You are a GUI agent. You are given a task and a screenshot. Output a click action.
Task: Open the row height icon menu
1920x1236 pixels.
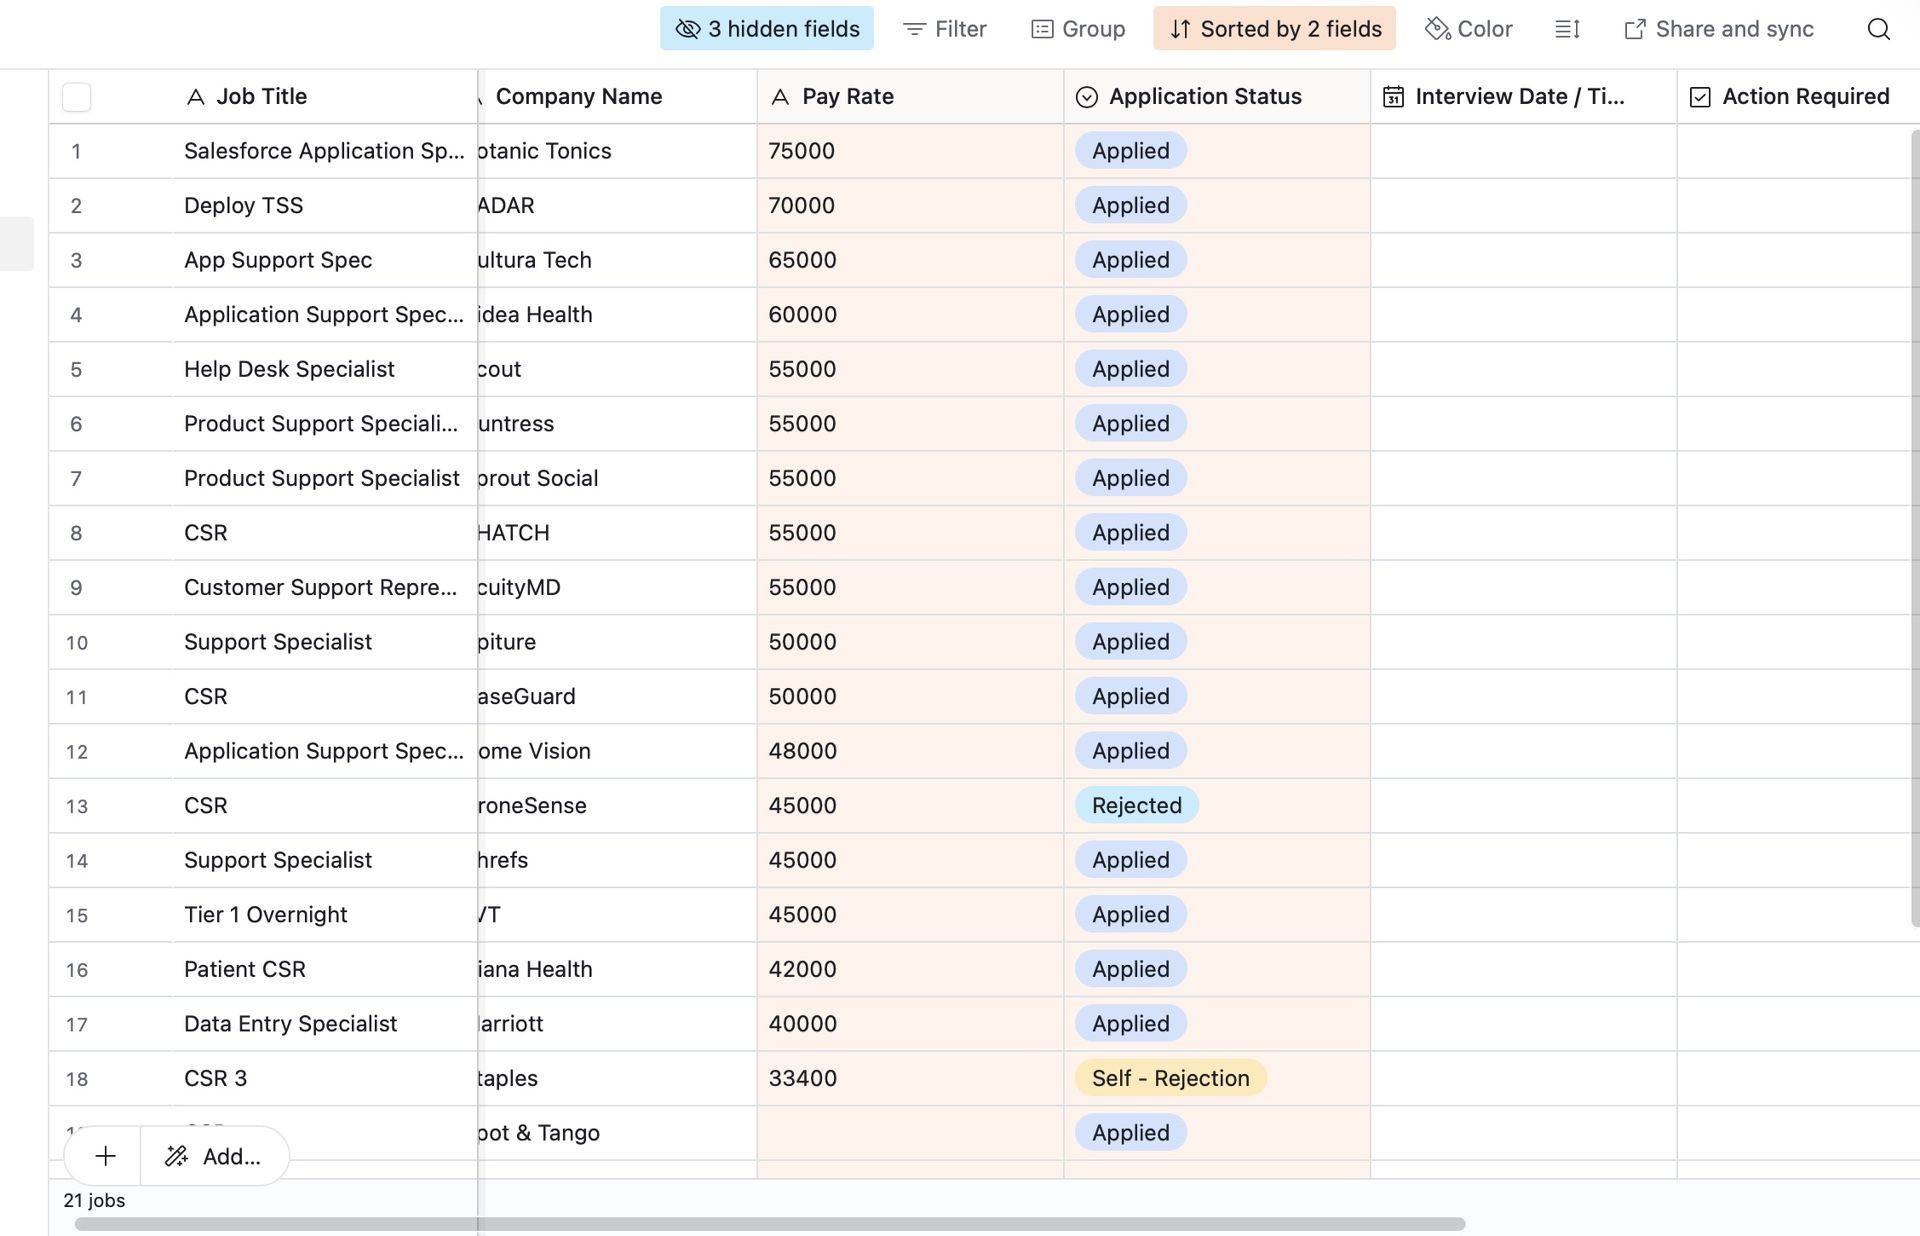click(x=1567, y=29)
